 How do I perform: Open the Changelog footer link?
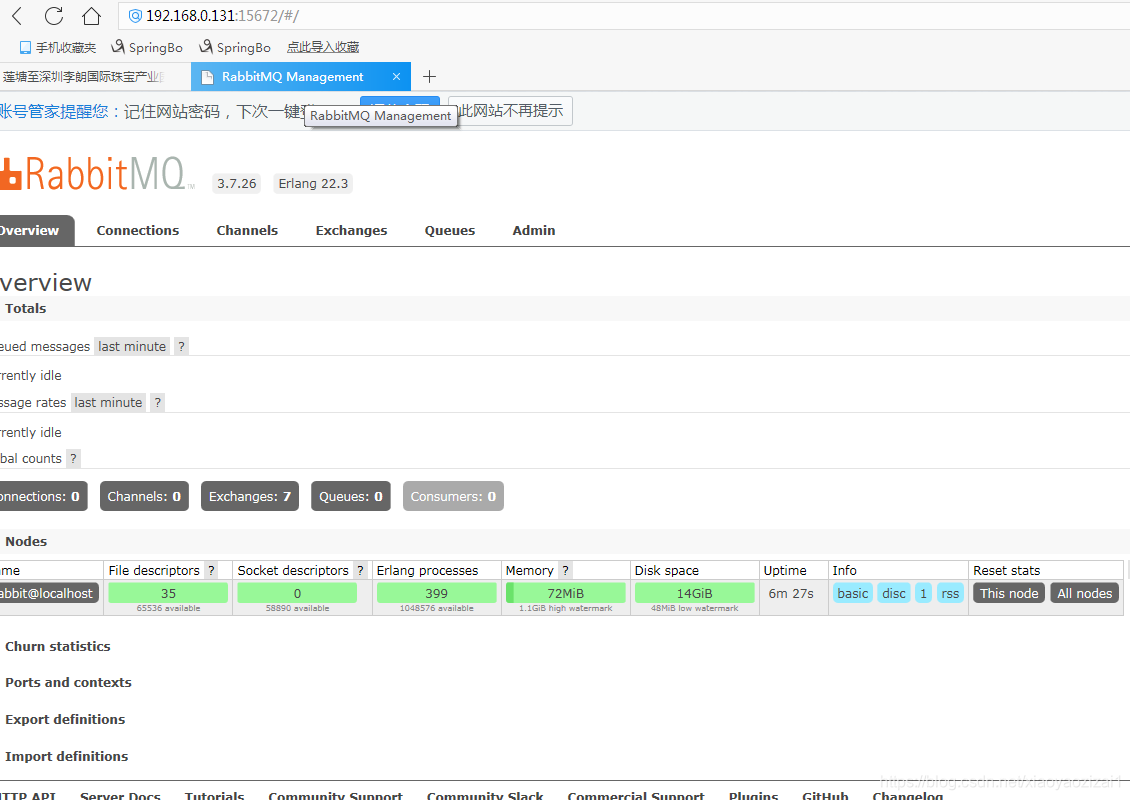coord(907,795)
